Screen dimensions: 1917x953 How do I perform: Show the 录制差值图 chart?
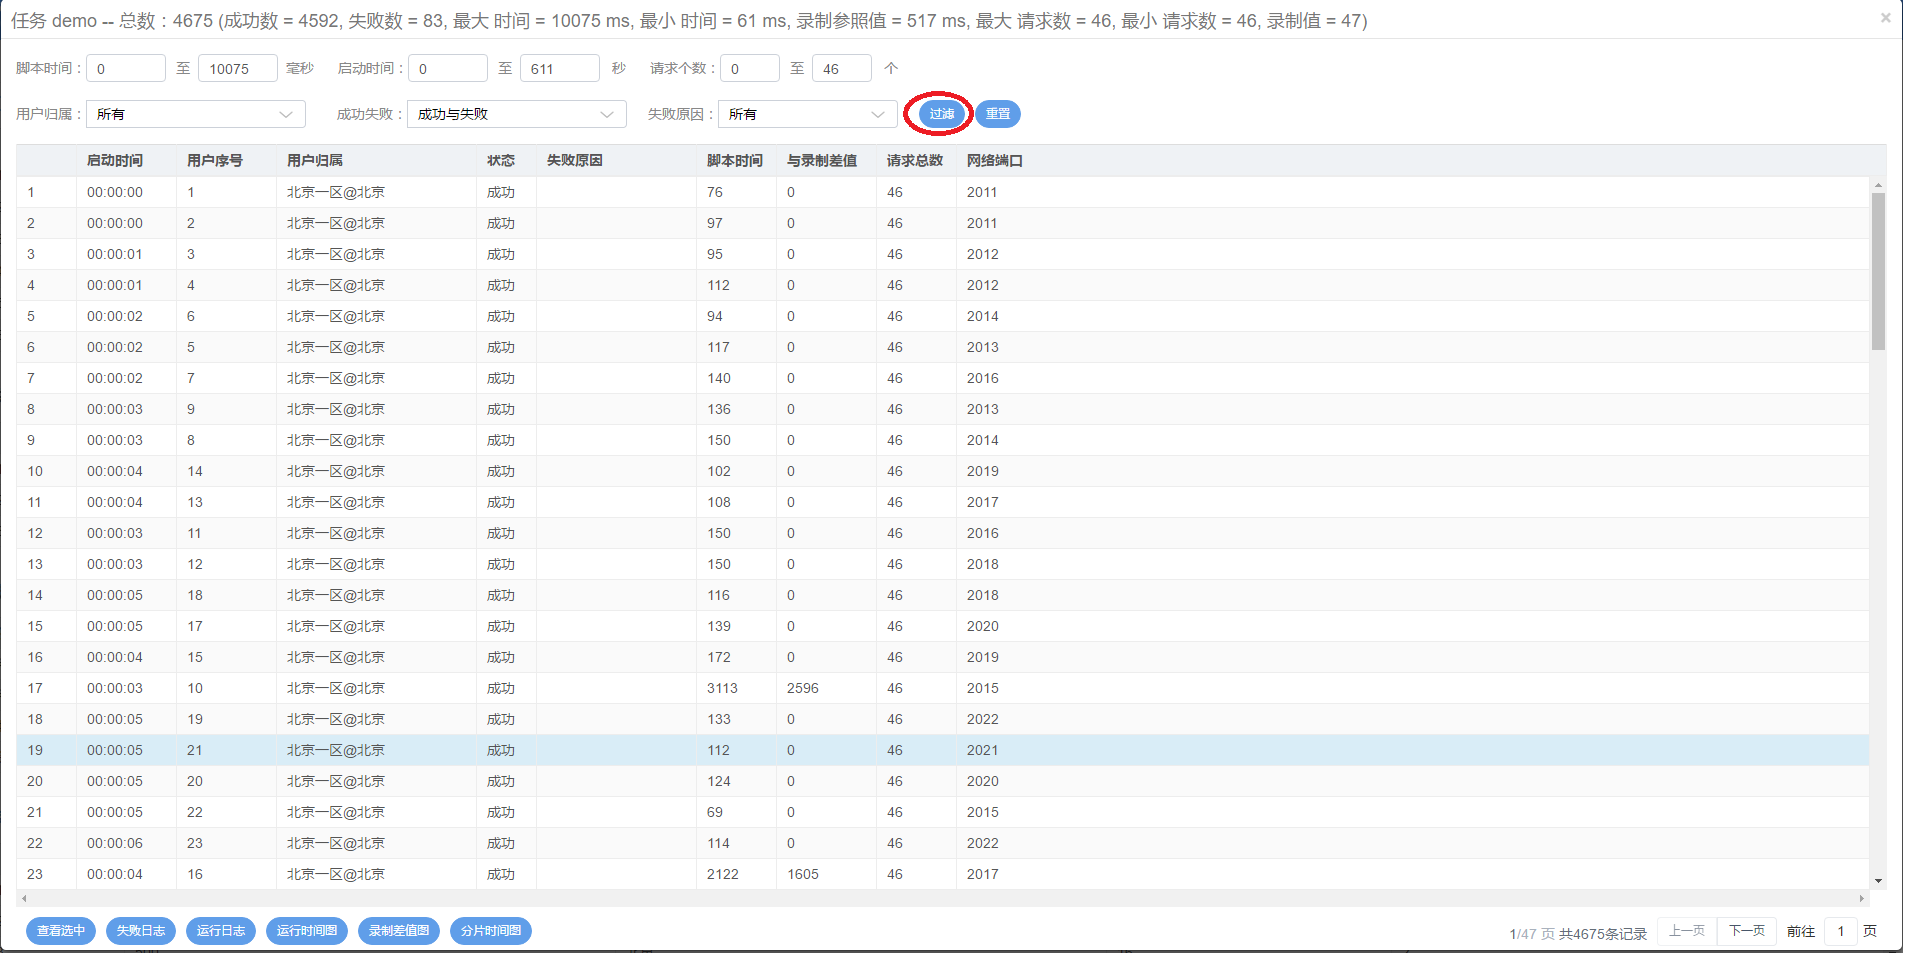coord(399,931)
